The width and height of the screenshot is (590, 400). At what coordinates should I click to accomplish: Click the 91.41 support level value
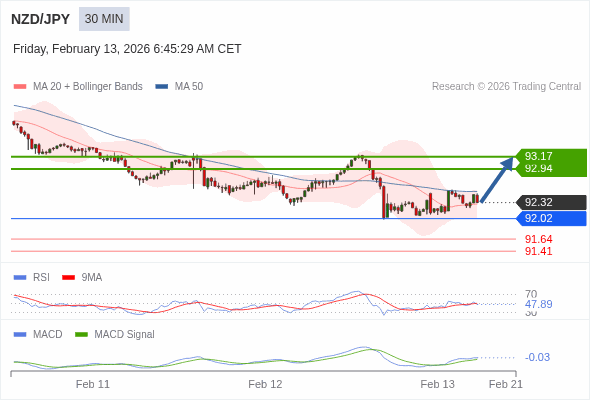click(x=539, y=251)
